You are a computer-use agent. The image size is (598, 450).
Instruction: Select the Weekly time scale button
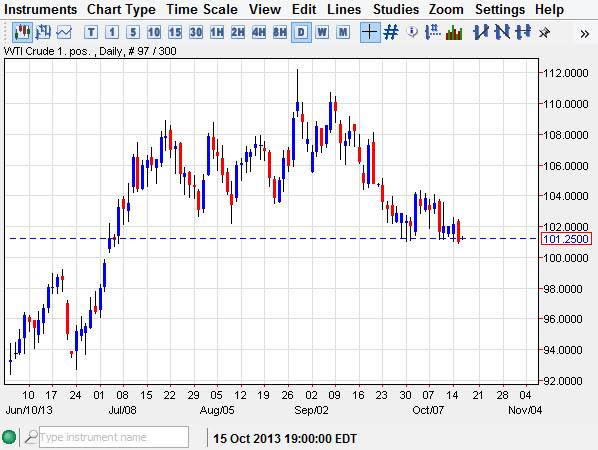click(322, 32)
